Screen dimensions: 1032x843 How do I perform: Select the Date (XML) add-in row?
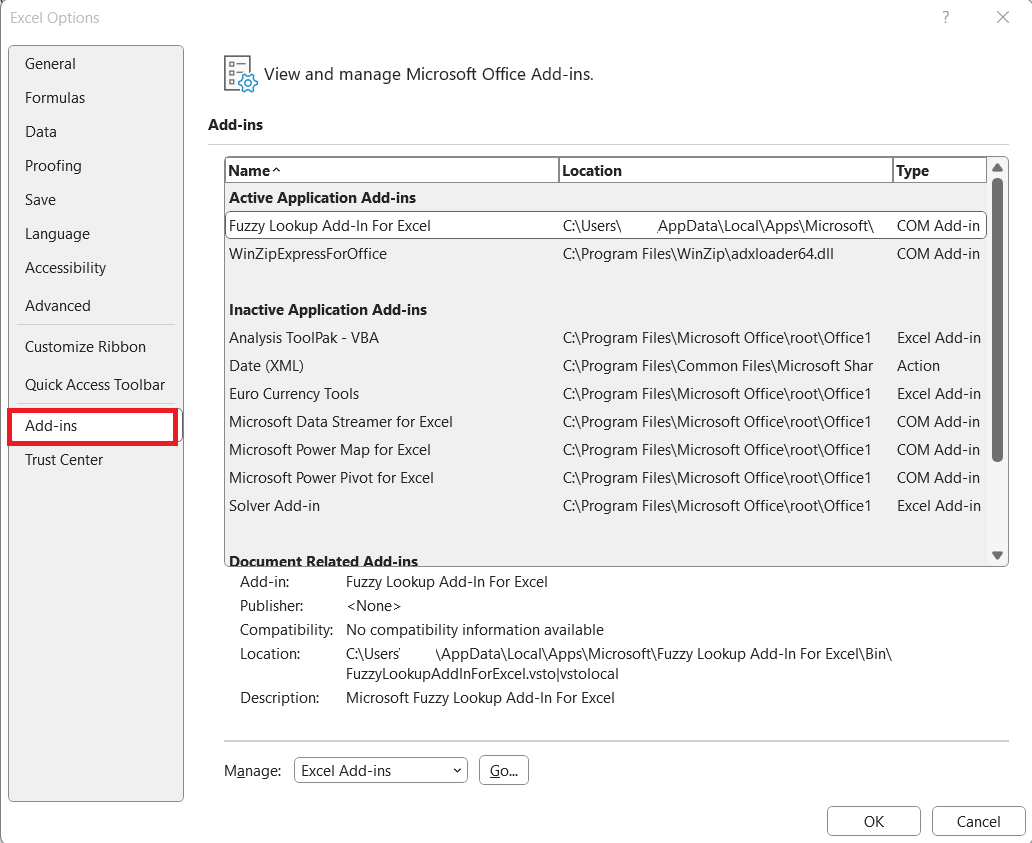click(x=606, y=366)
